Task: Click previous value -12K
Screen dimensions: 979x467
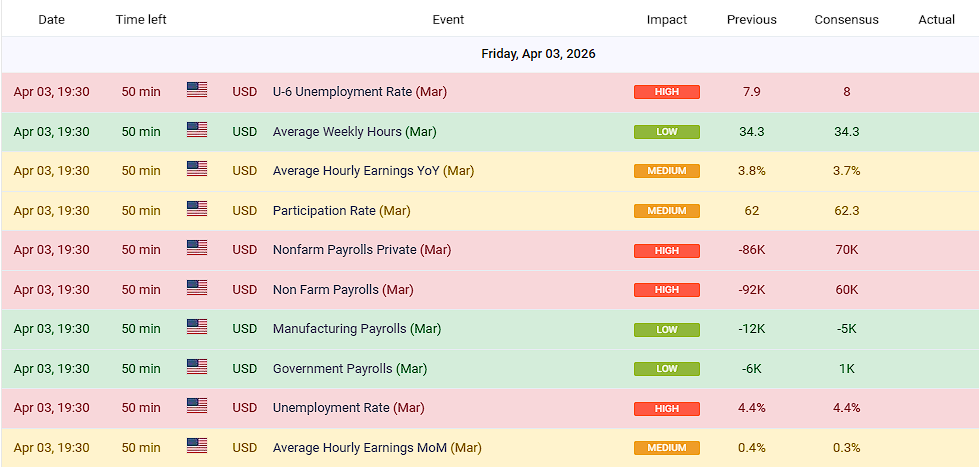Action: [752, 329]
